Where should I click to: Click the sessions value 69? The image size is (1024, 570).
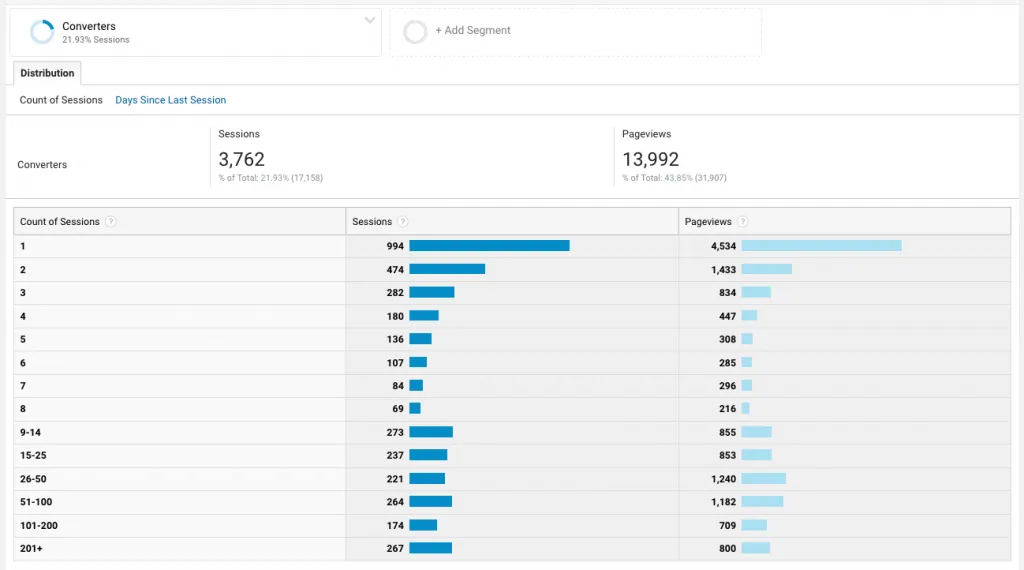pyautogui.click(x=398, y=409)
